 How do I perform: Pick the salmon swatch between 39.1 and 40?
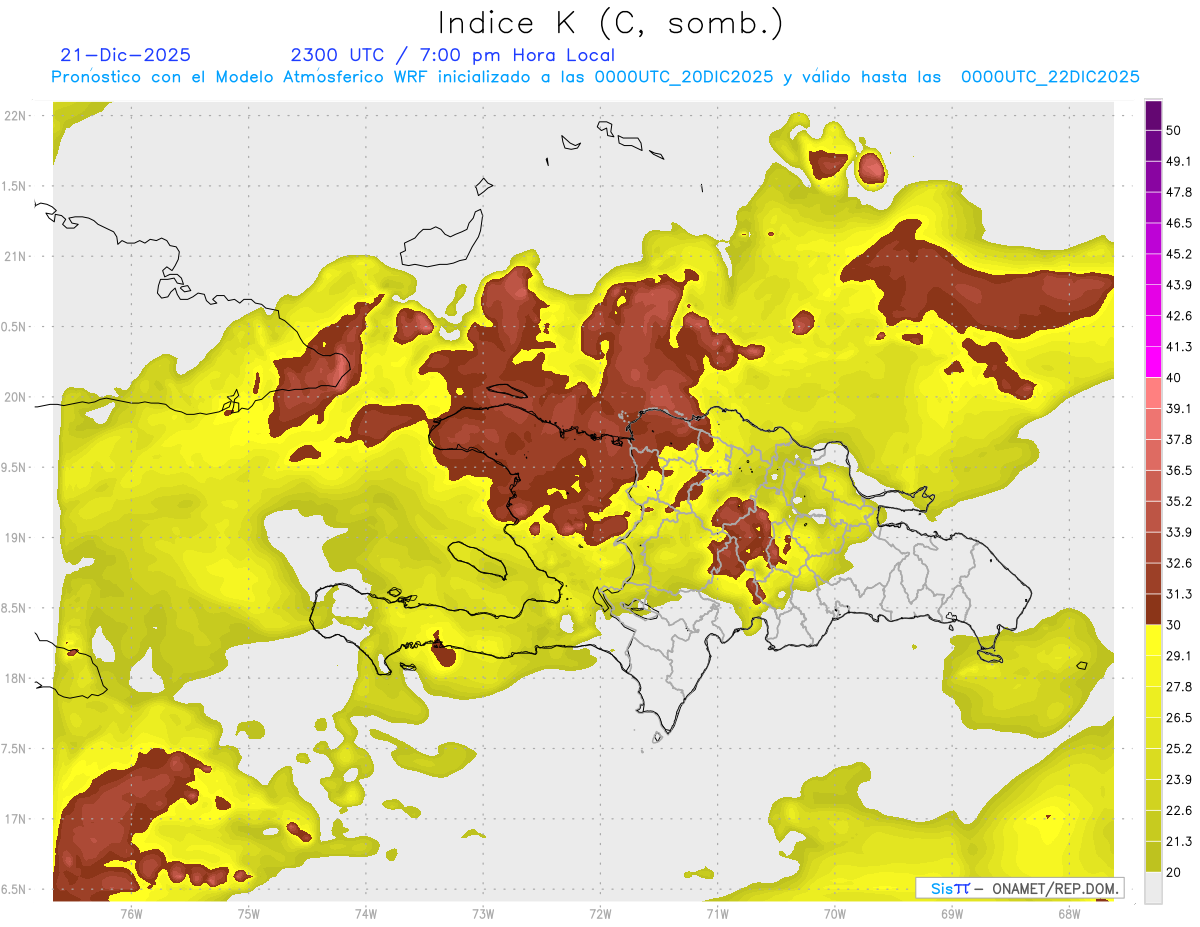1153,393
